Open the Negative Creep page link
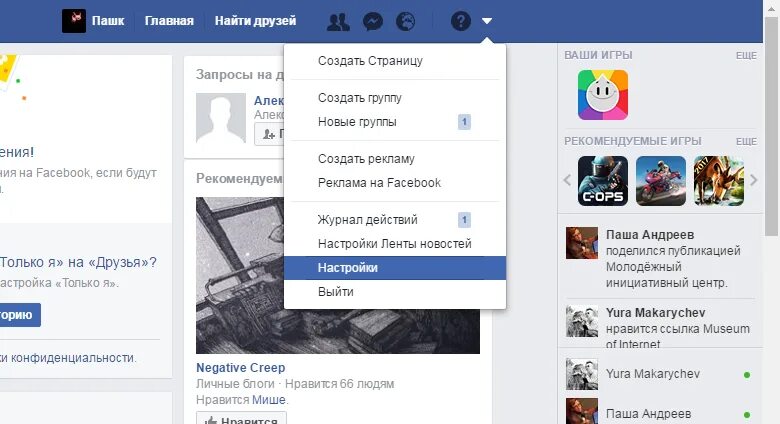Screen dimensions: 780x424 [x=241, y=368]
